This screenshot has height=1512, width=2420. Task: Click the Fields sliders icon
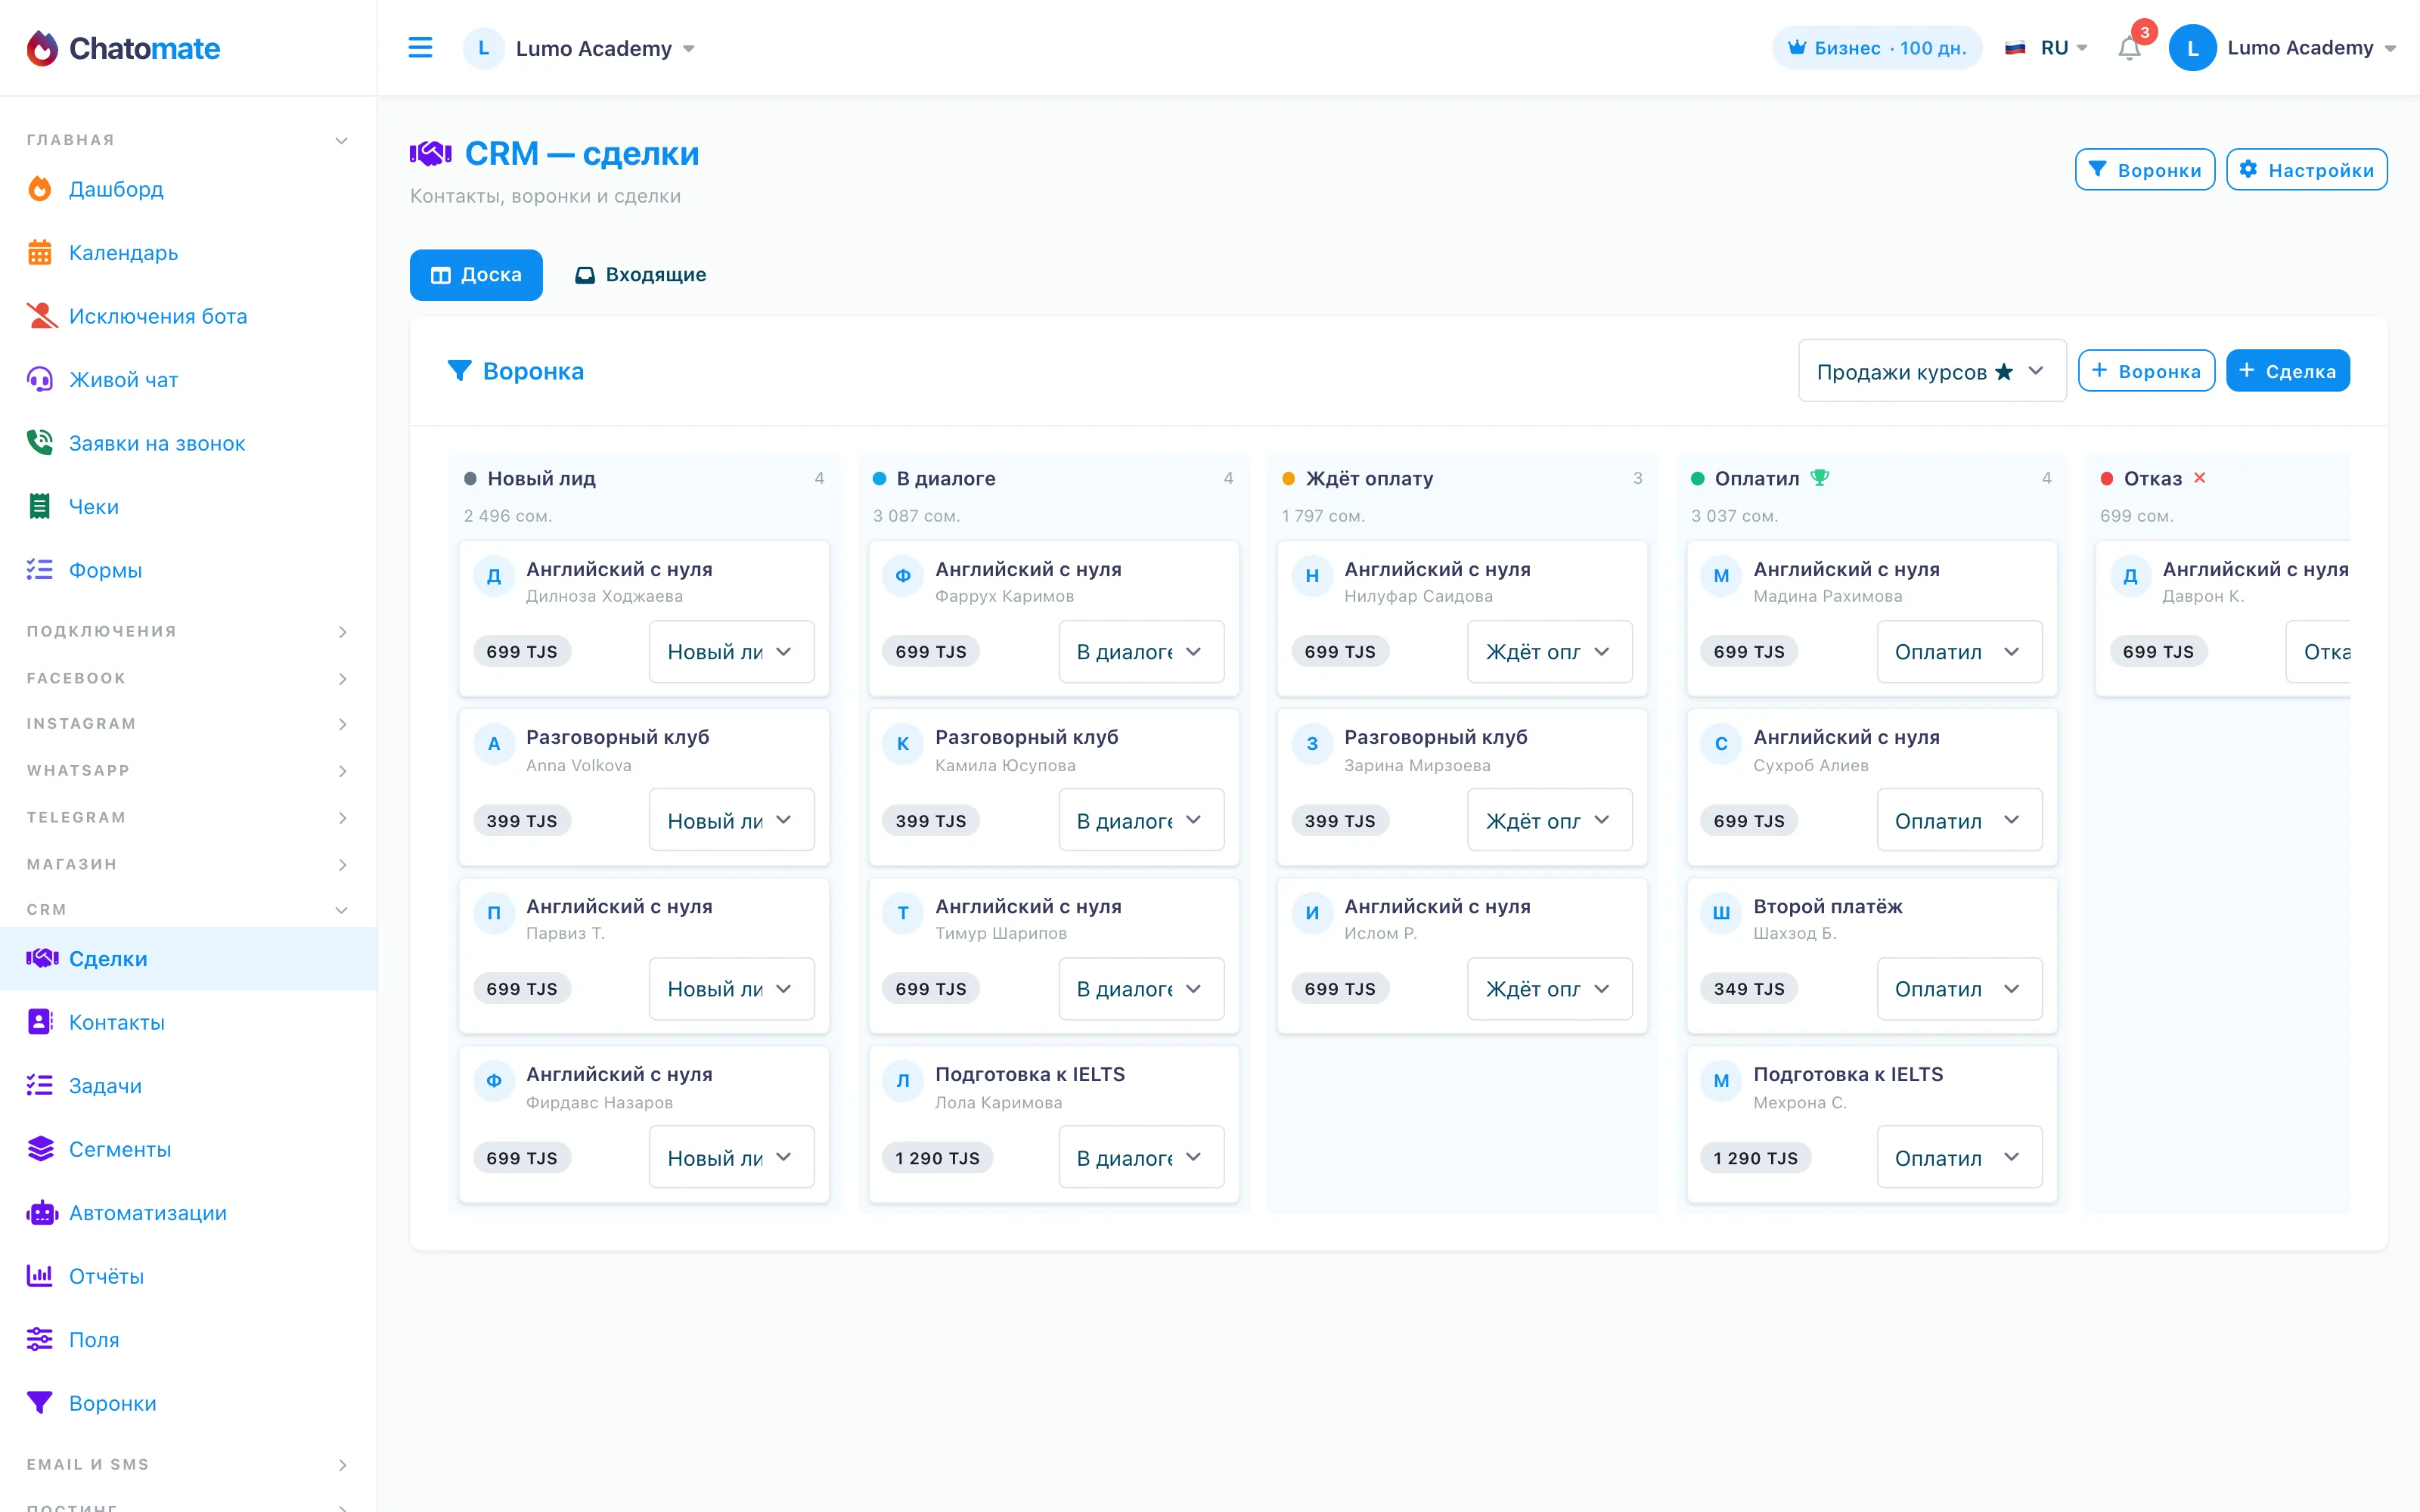[x=40, y=1339]
